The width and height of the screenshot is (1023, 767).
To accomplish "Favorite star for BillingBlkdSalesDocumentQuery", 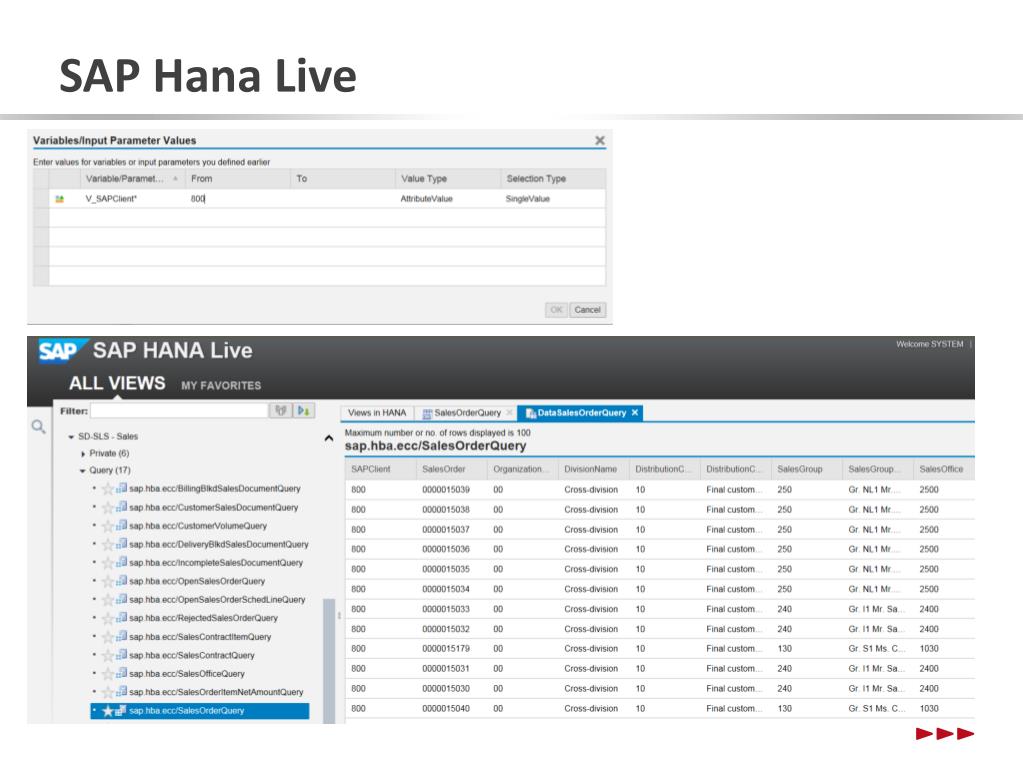I will pos(108,489).
